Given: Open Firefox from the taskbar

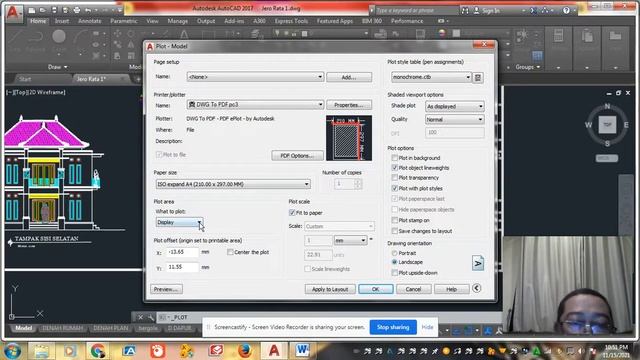Looking at the screenshot, I should [x=244, y=351].
